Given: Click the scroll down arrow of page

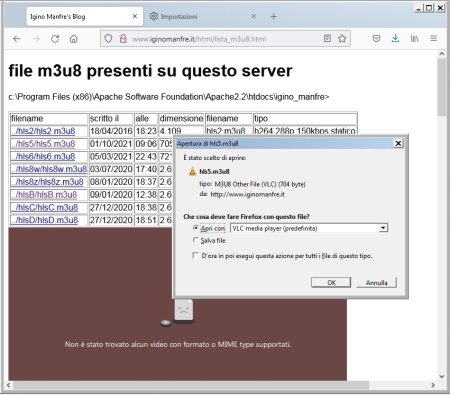Looking at the screenshot, I should pos(442,376).
